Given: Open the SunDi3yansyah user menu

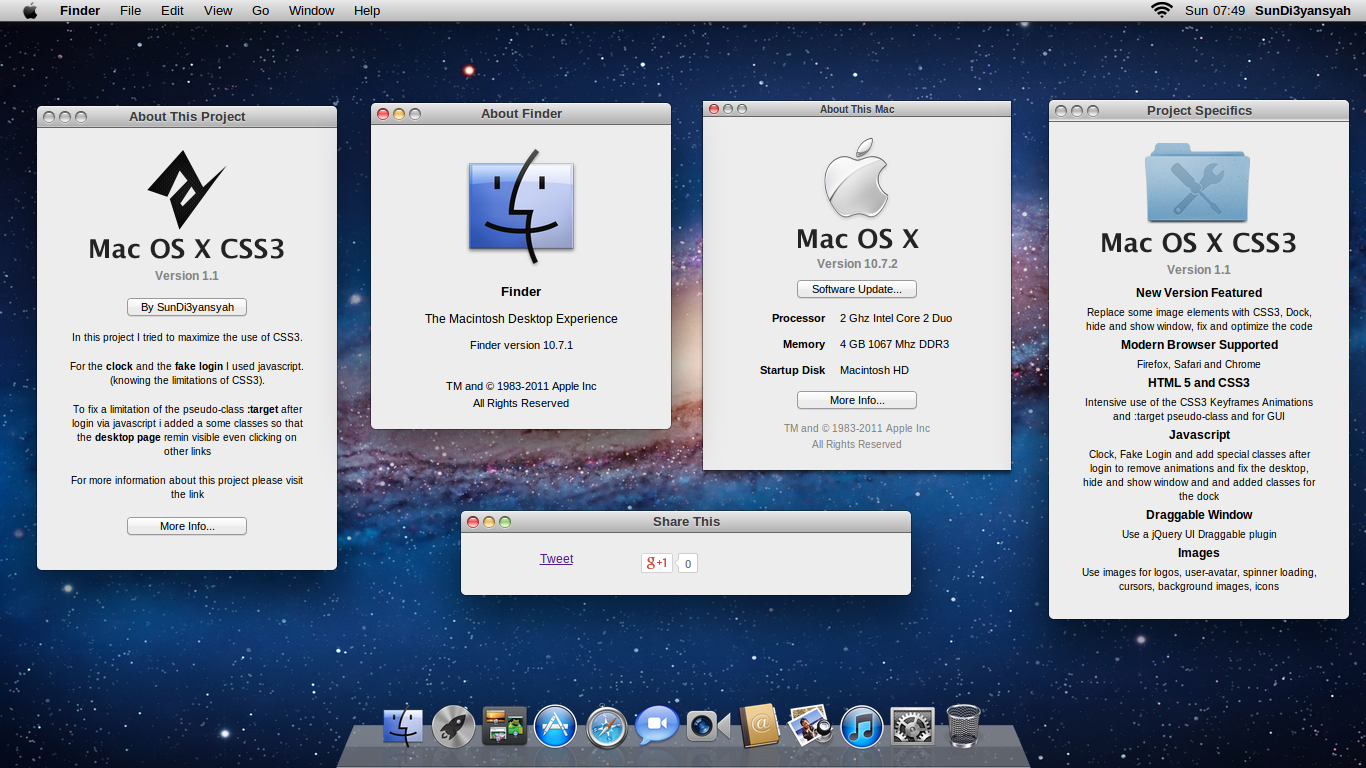Looking at the screenshot, I should pyautogui.click(x=1302, y=10).
